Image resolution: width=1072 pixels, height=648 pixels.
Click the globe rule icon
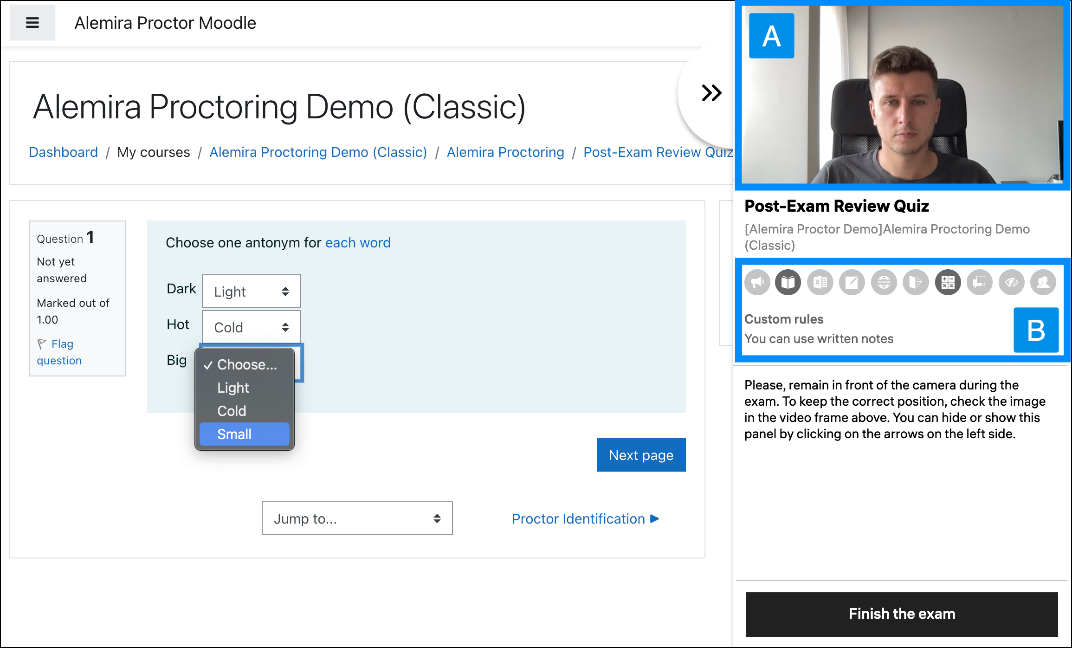pyautogui.click(x=883, y=283)
